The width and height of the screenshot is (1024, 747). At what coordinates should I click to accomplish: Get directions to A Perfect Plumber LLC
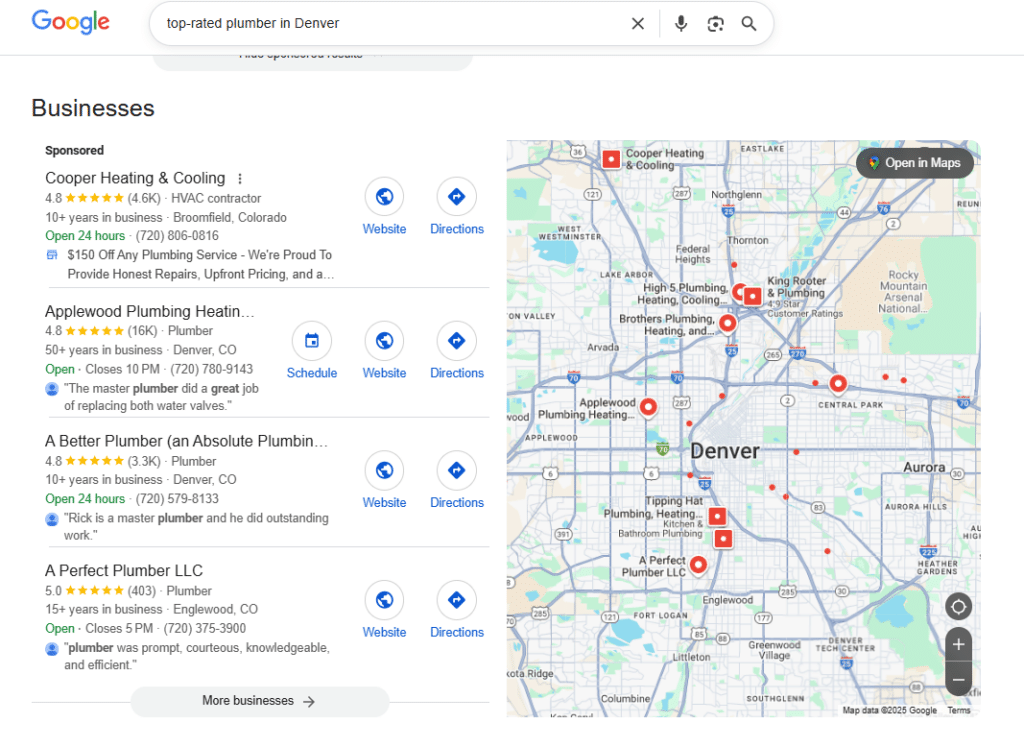(456, 610)
